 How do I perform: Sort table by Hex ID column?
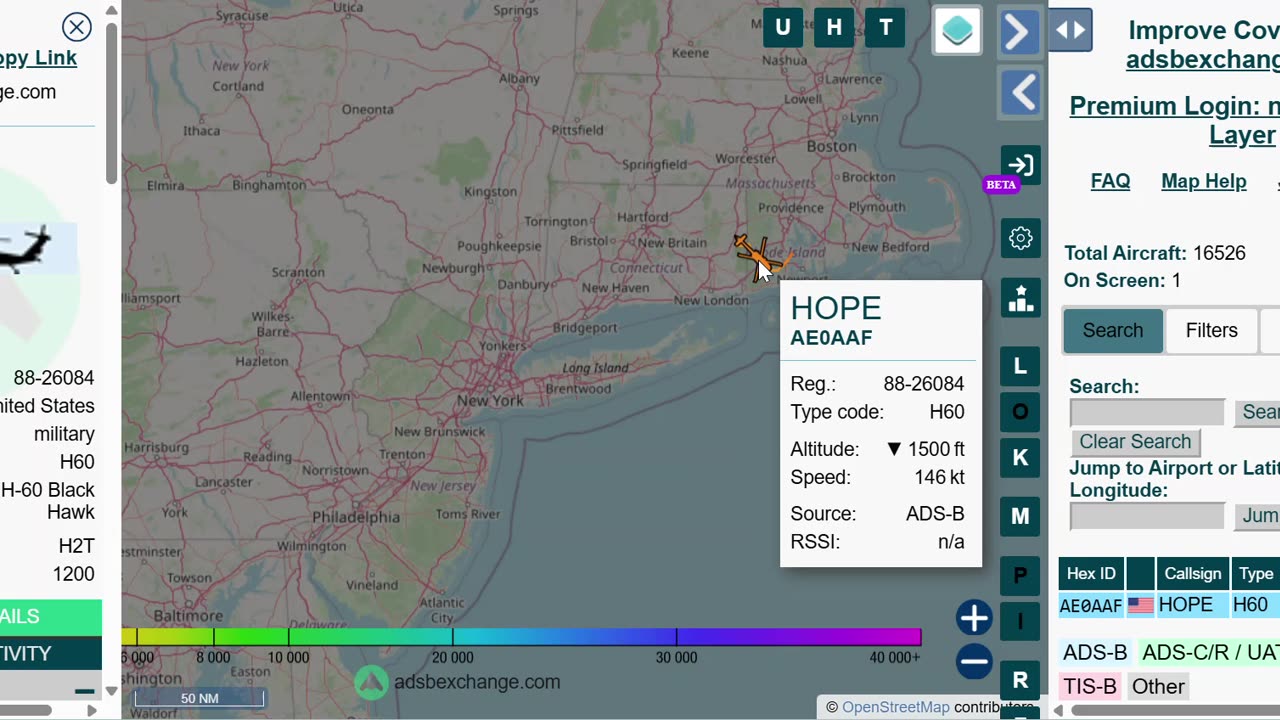click(1091, 574)
